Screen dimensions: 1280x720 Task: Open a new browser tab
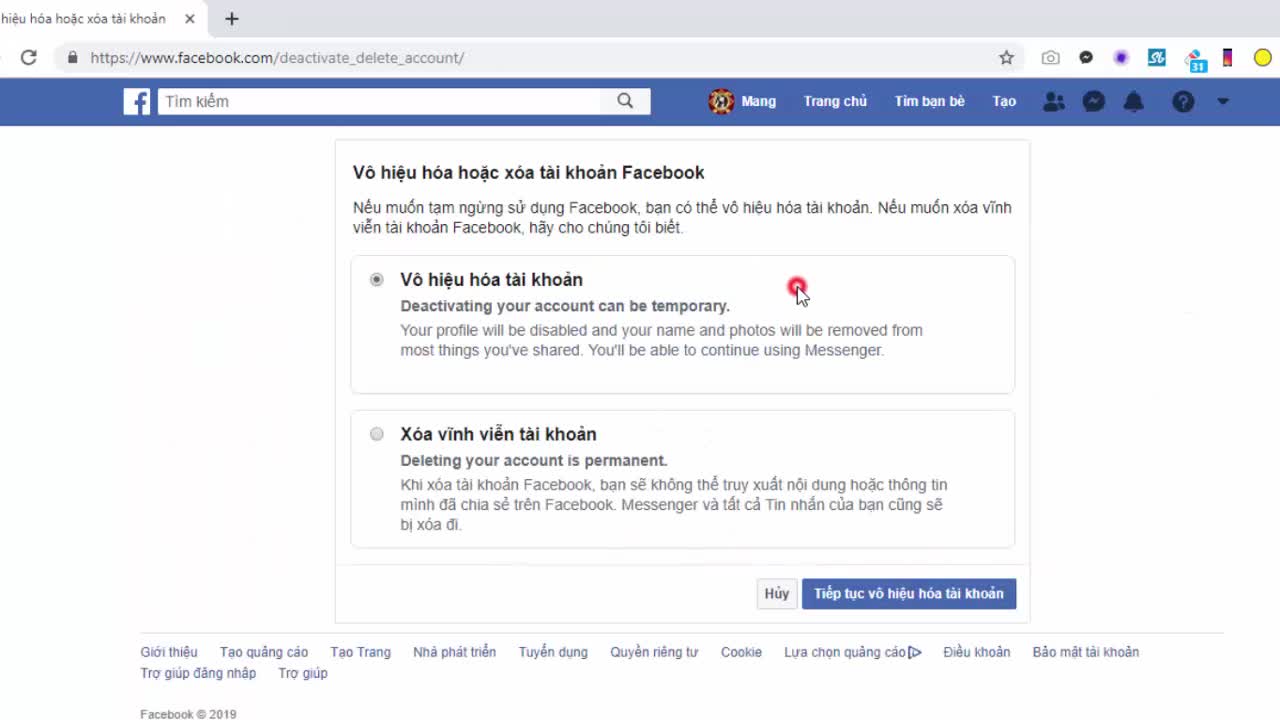(x=232, y=19)
